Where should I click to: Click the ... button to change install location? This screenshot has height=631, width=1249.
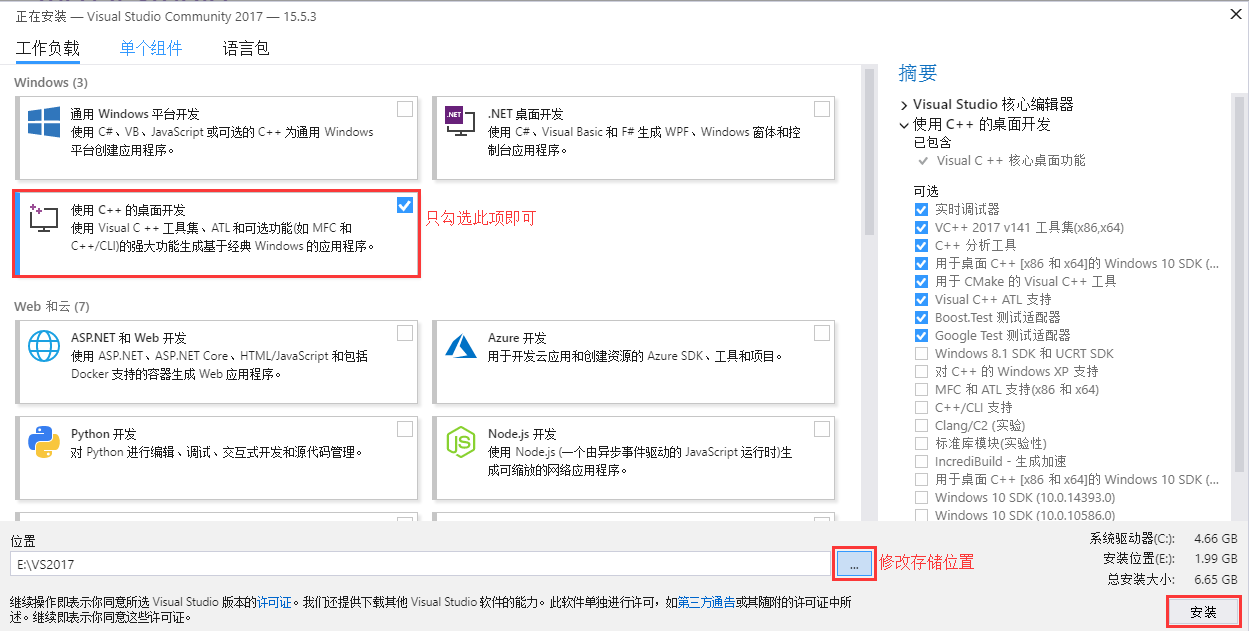[x=854, y=563]
